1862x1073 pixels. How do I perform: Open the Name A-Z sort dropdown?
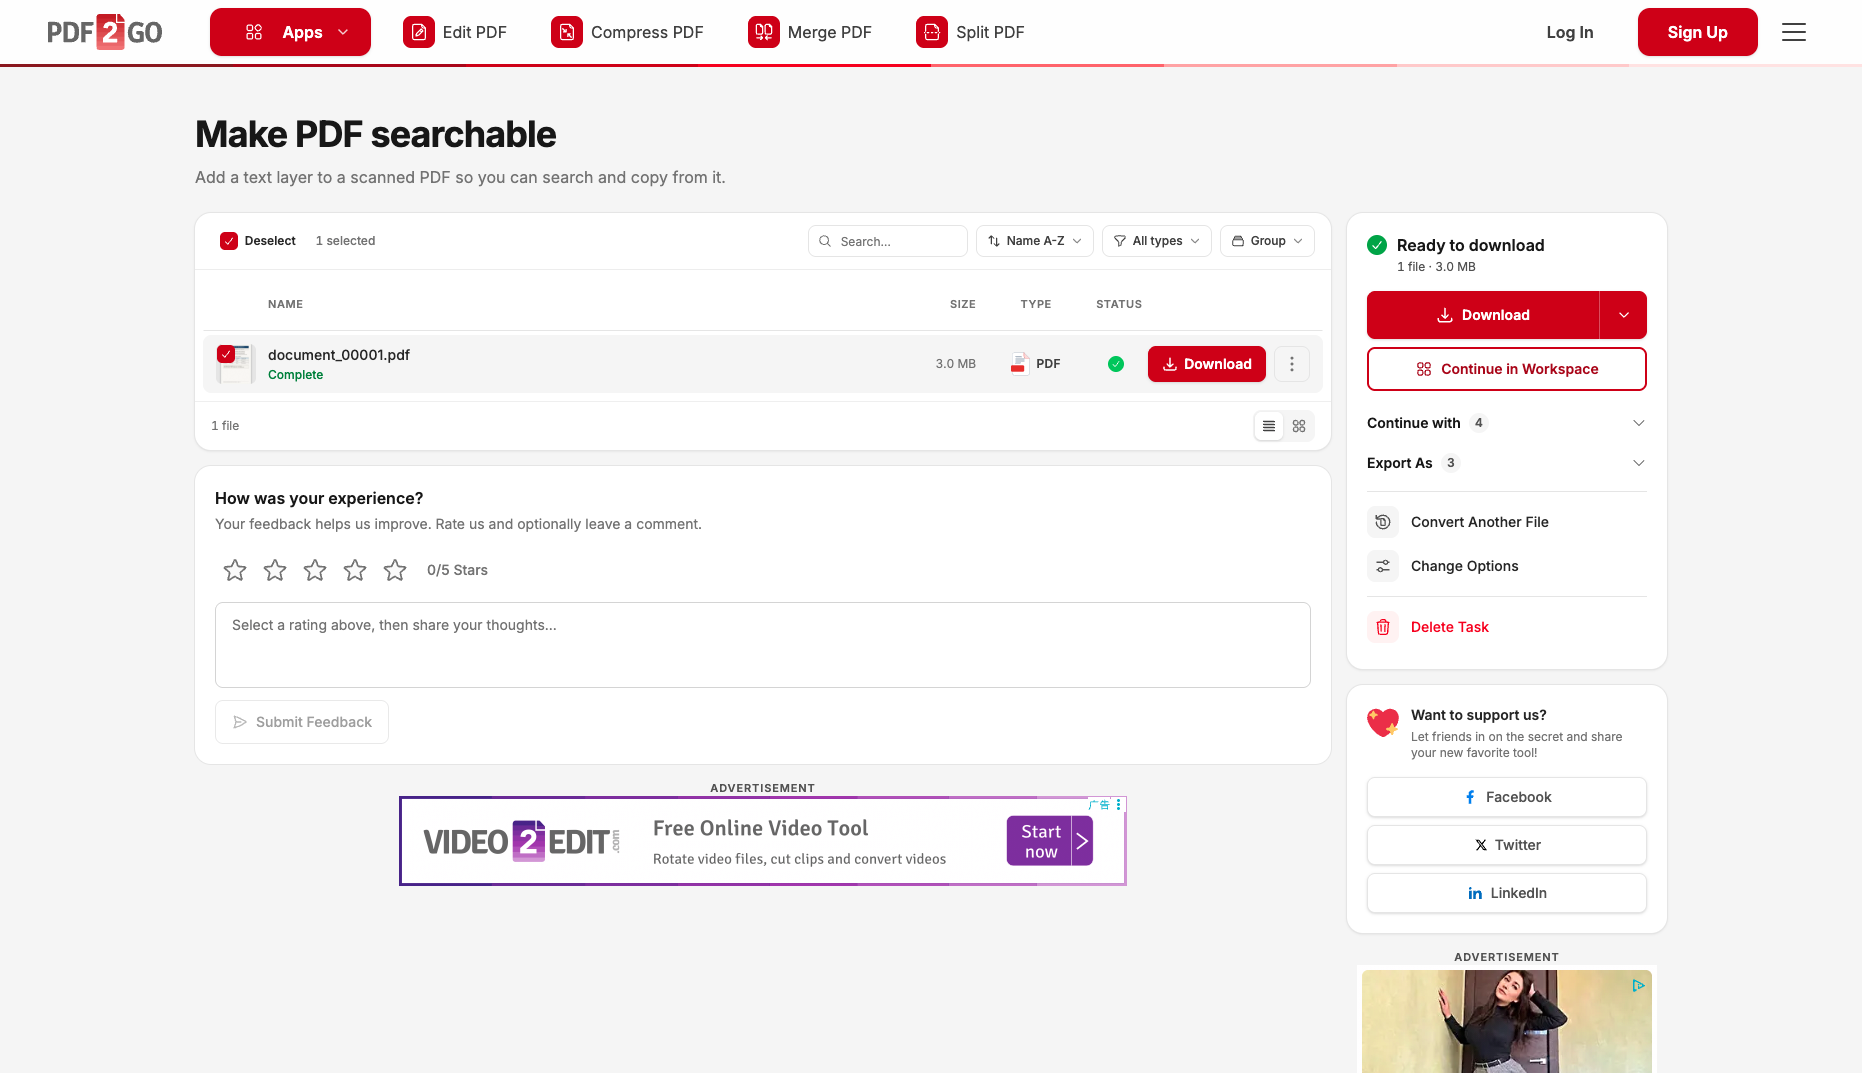click(1035, 241)
